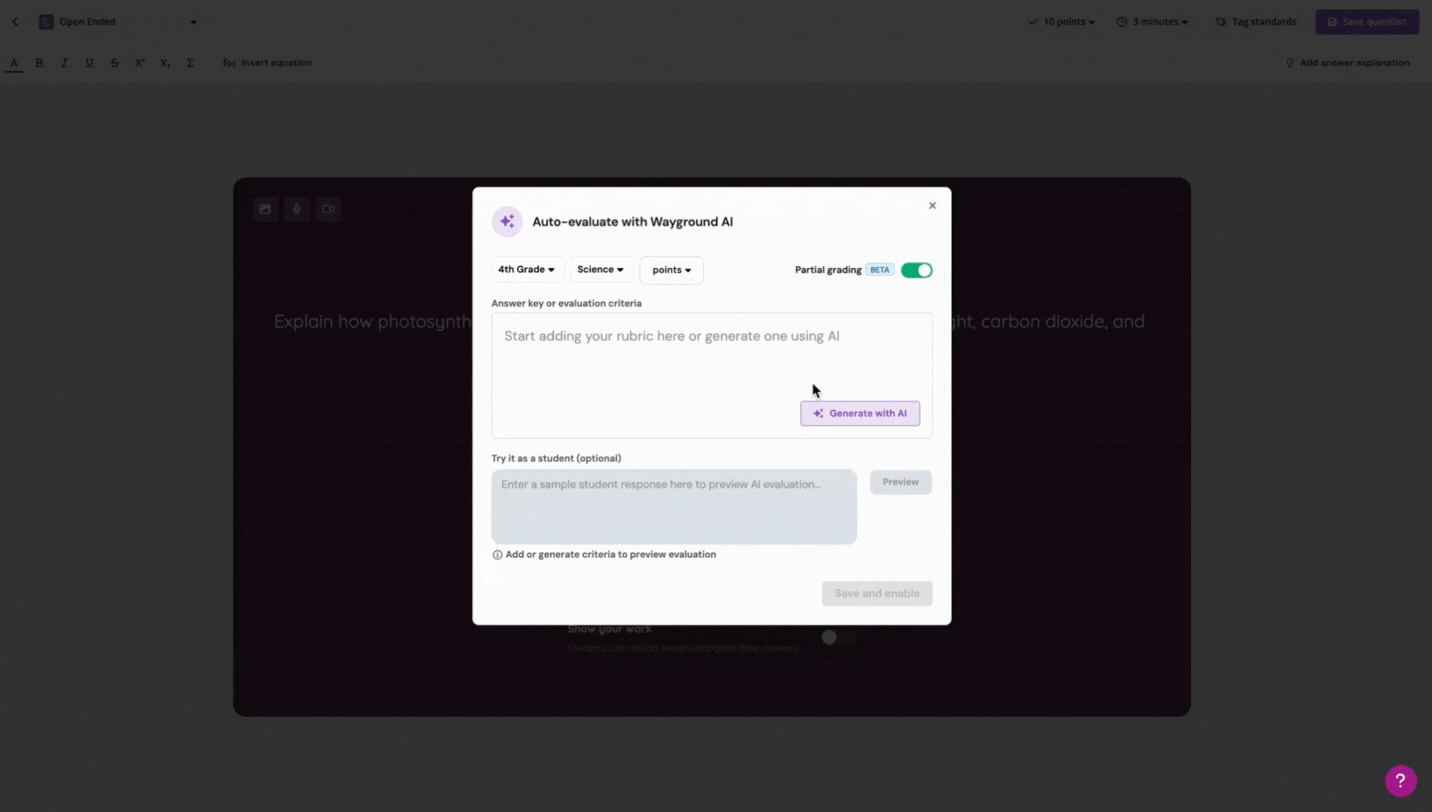Click Tag standards
This screenshot has height=812, width=1432.
[x=1256, y=22]
